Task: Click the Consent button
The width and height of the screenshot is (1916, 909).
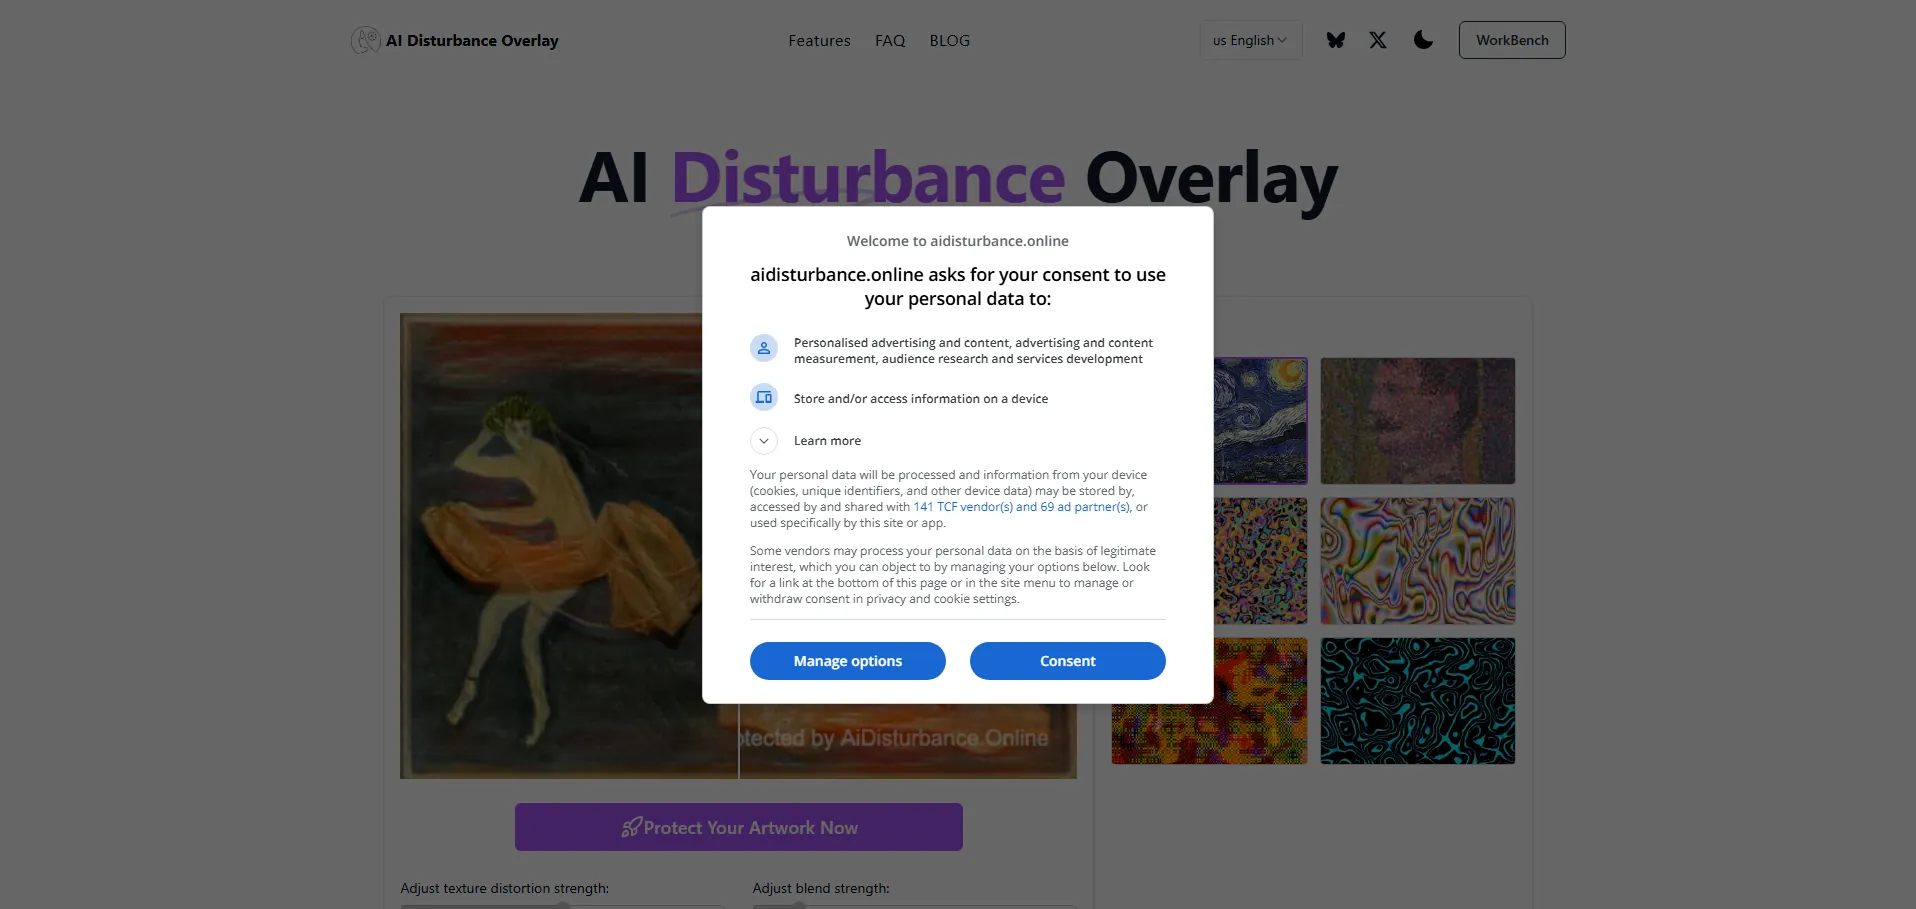Action: pos(1068,661)
